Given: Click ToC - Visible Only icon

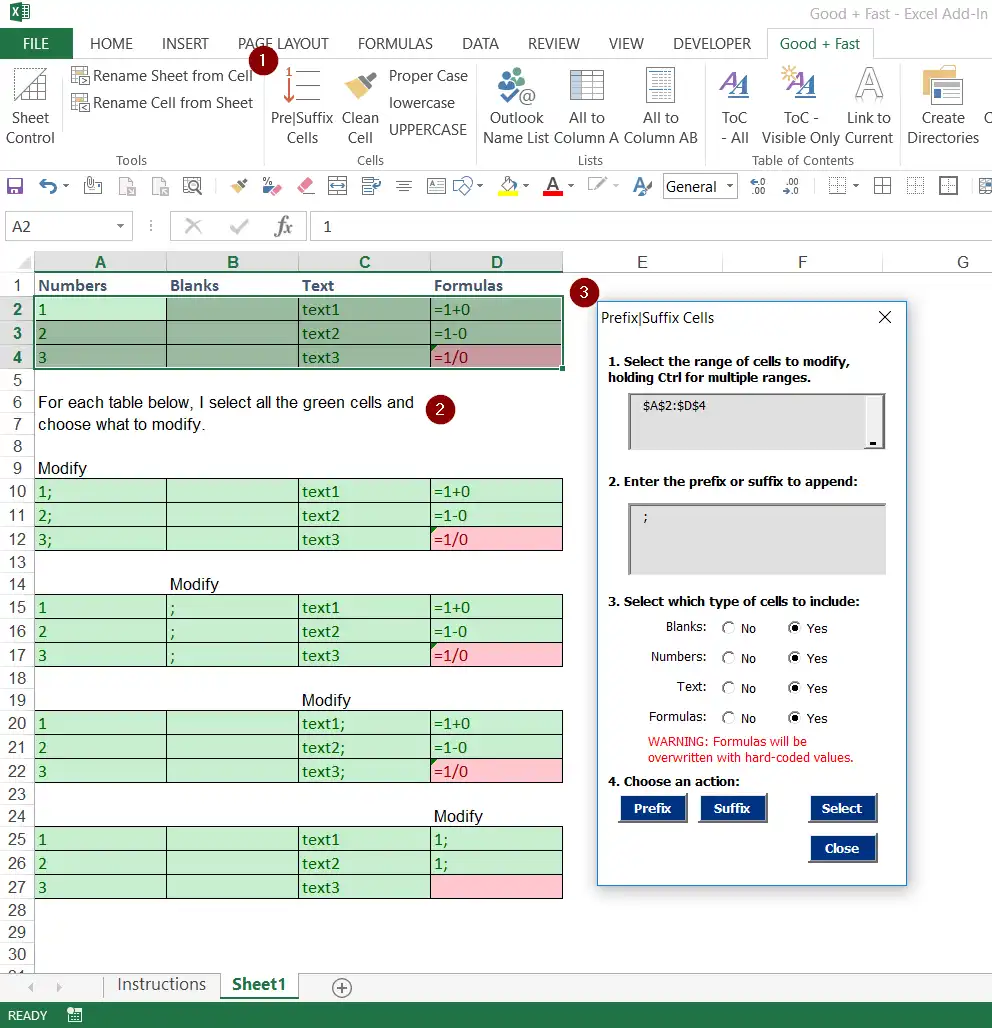Looking at the screenshot, I should (x=799, y=84).
